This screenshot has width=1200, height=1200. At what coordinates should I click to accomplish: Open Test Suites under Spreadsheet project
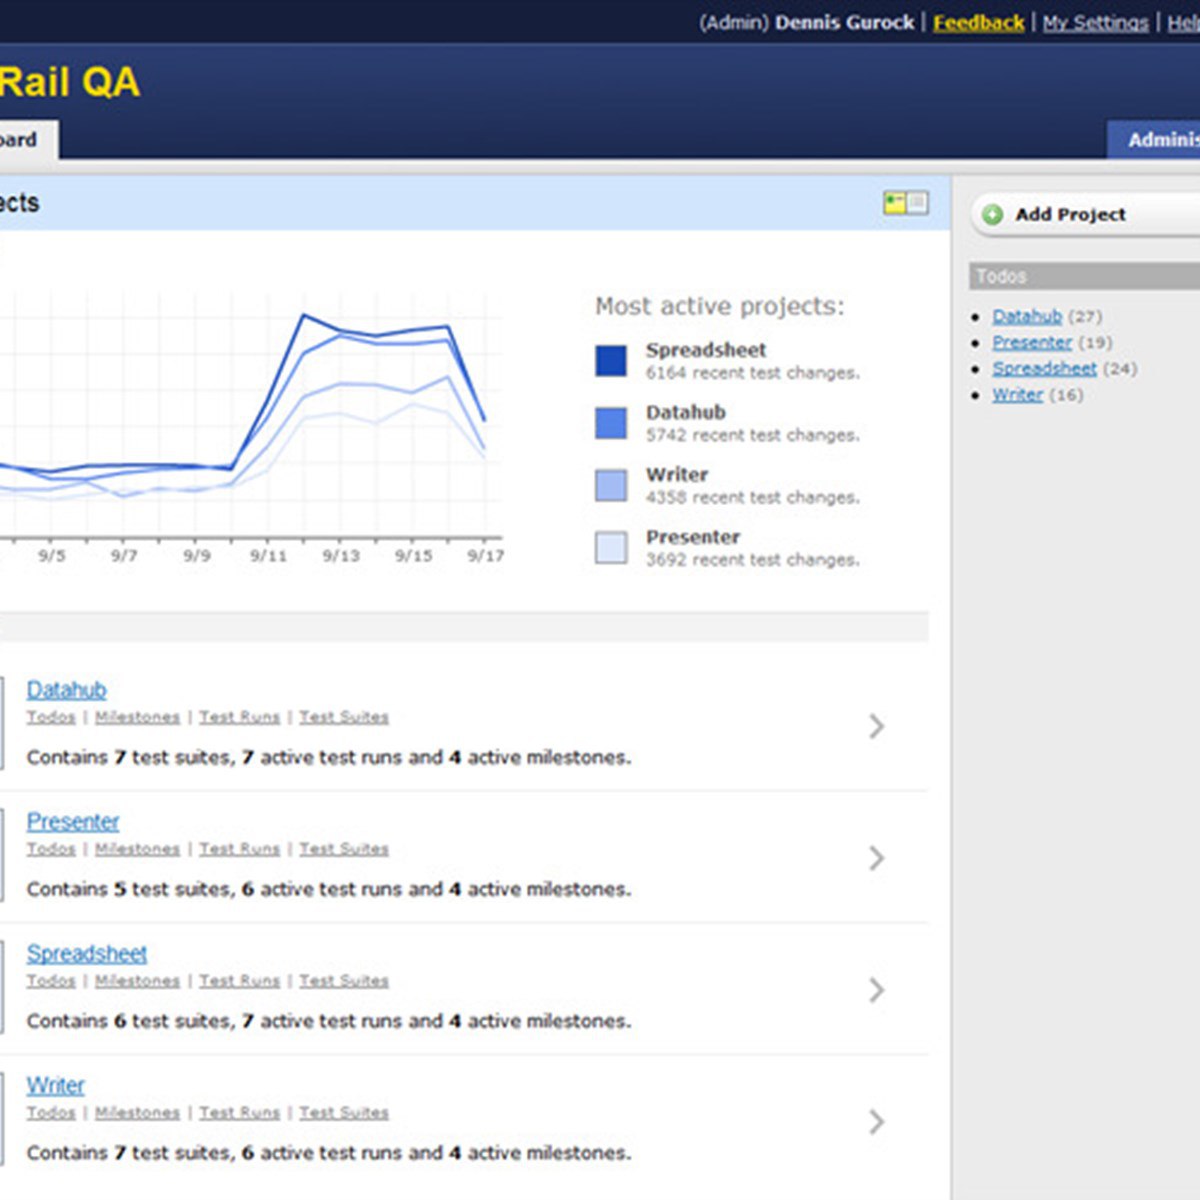click(343, 981)
